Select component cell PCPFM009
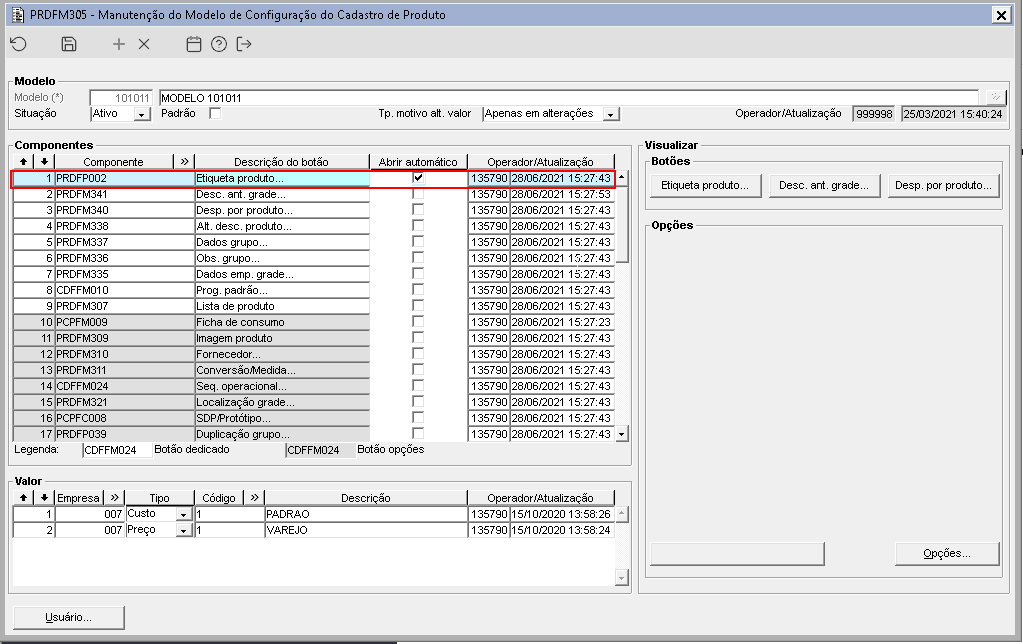This screenshot has width=1023, height=644. click(124, 322)
